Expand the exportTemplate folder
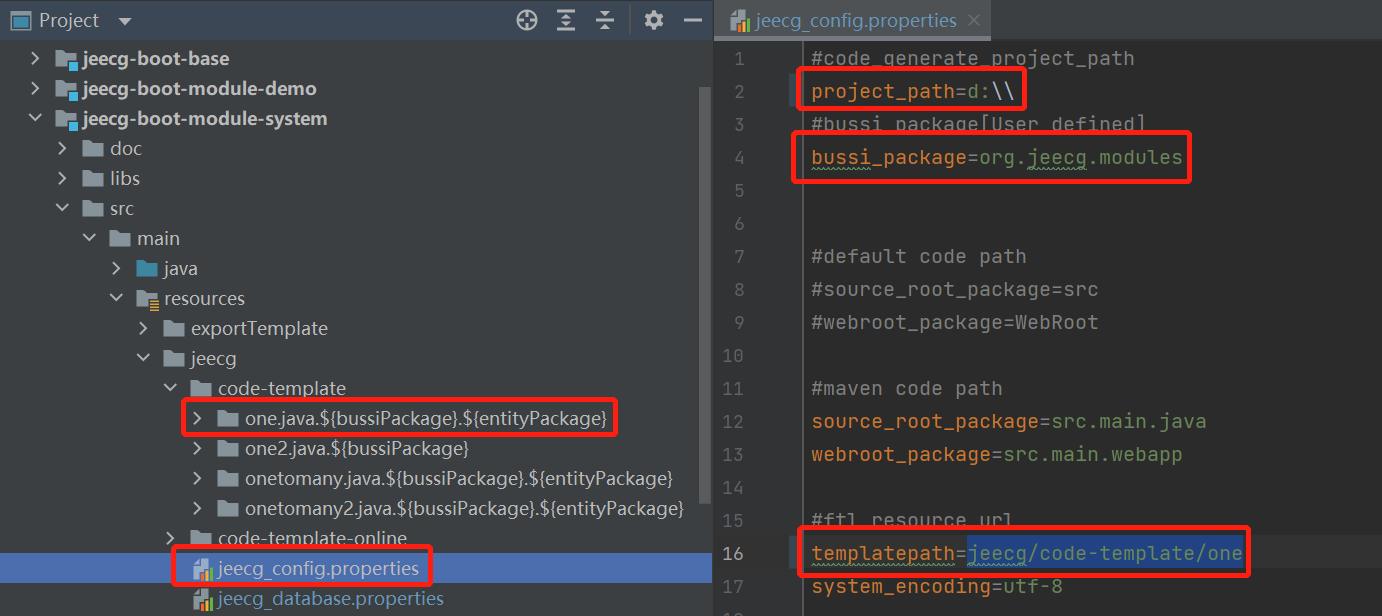 (x=144, y=329)
